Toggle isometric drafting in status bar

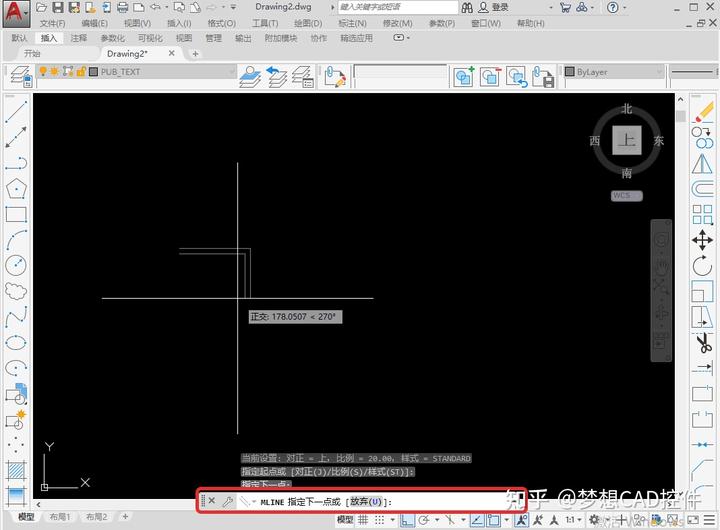pyautogui.click(x=450, y=520)
